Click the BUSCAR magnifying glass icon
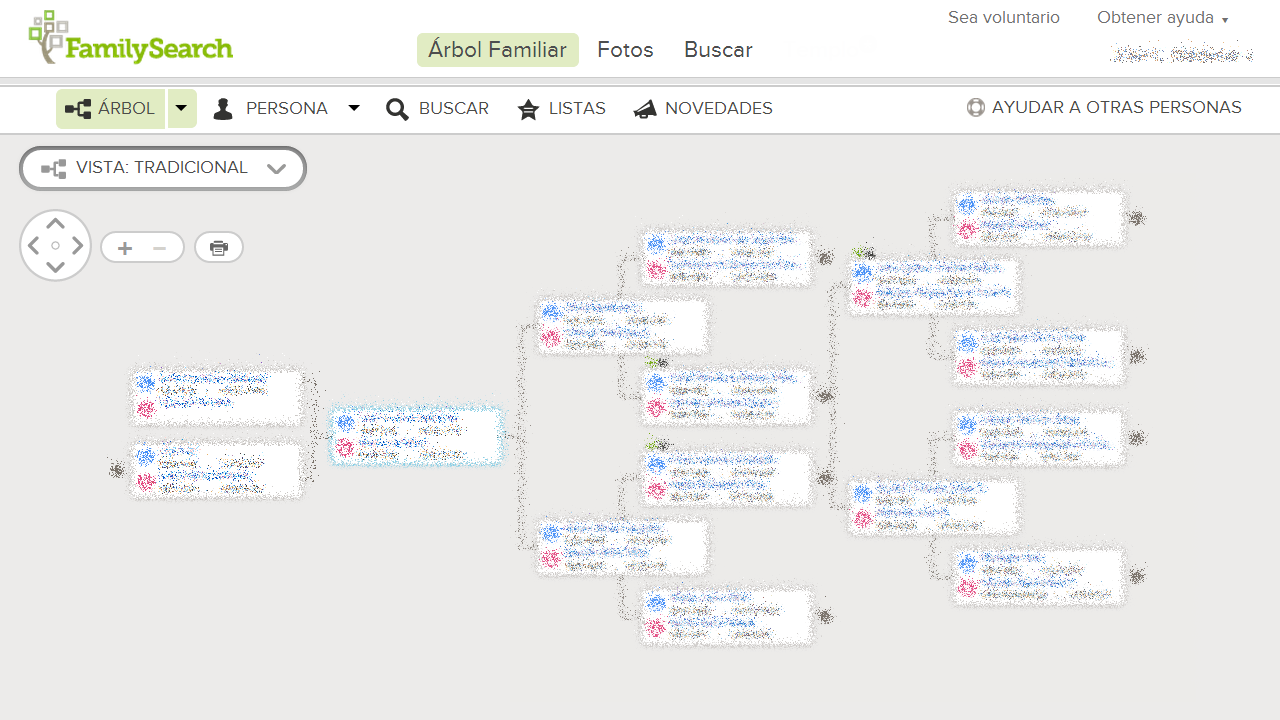Image resolution: width=1280 pixels, height=720 pixels. pos(398,108)
